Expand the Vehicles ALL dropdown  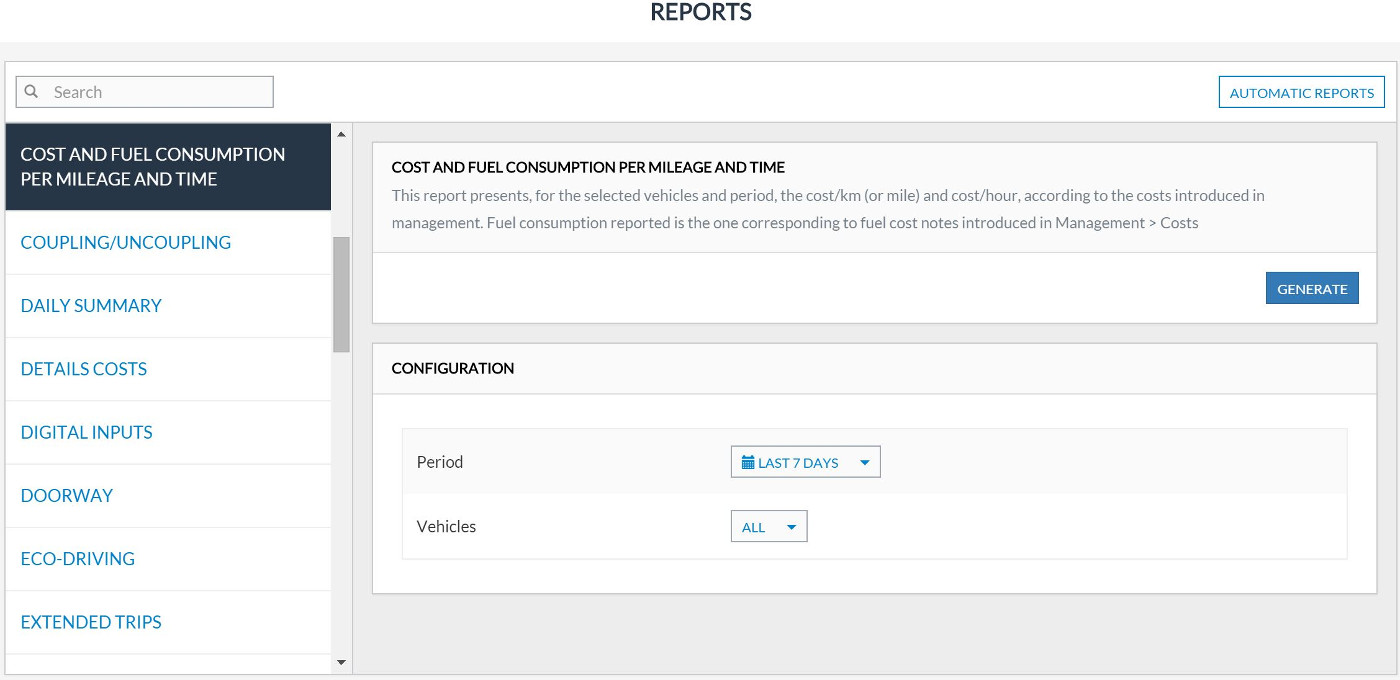coord(768,527)
